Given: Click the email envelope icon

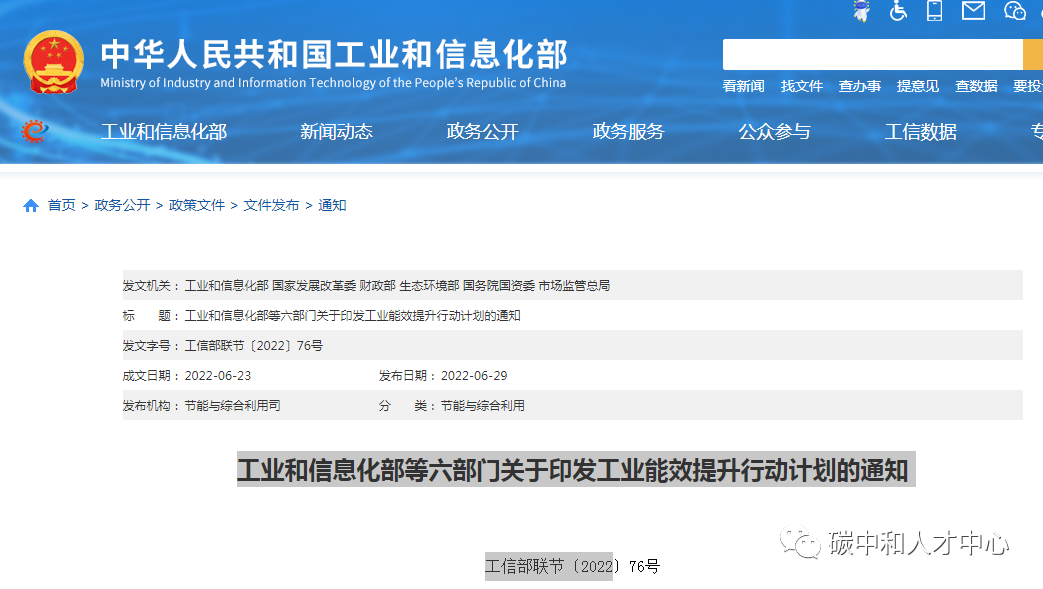Looking at the screenshot, I should coord(972,12).
